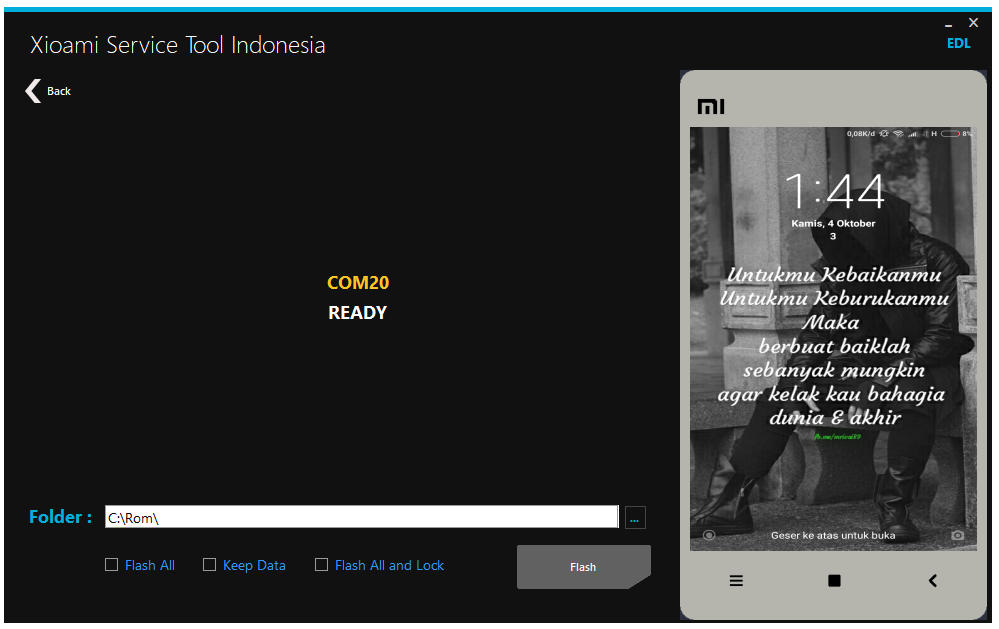
Task: Open the folder browse ellipsis button
Action: click(635, 517)
